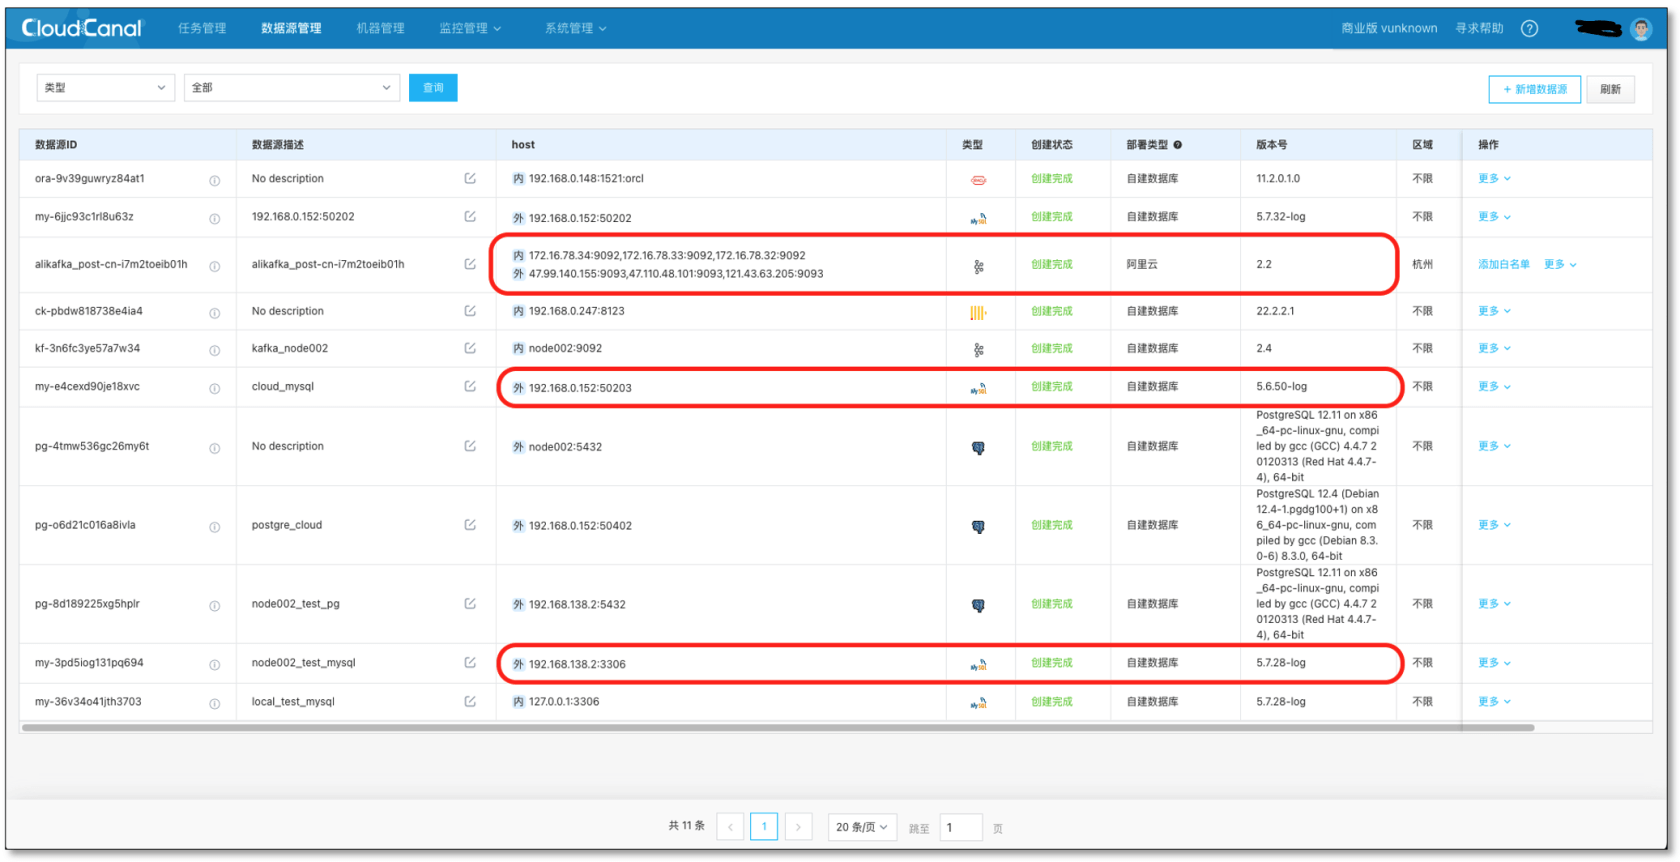Expand 更多 for ck-pbdw818738e4ia4
Viewport: 1680px width, 862px height.
1494,311
